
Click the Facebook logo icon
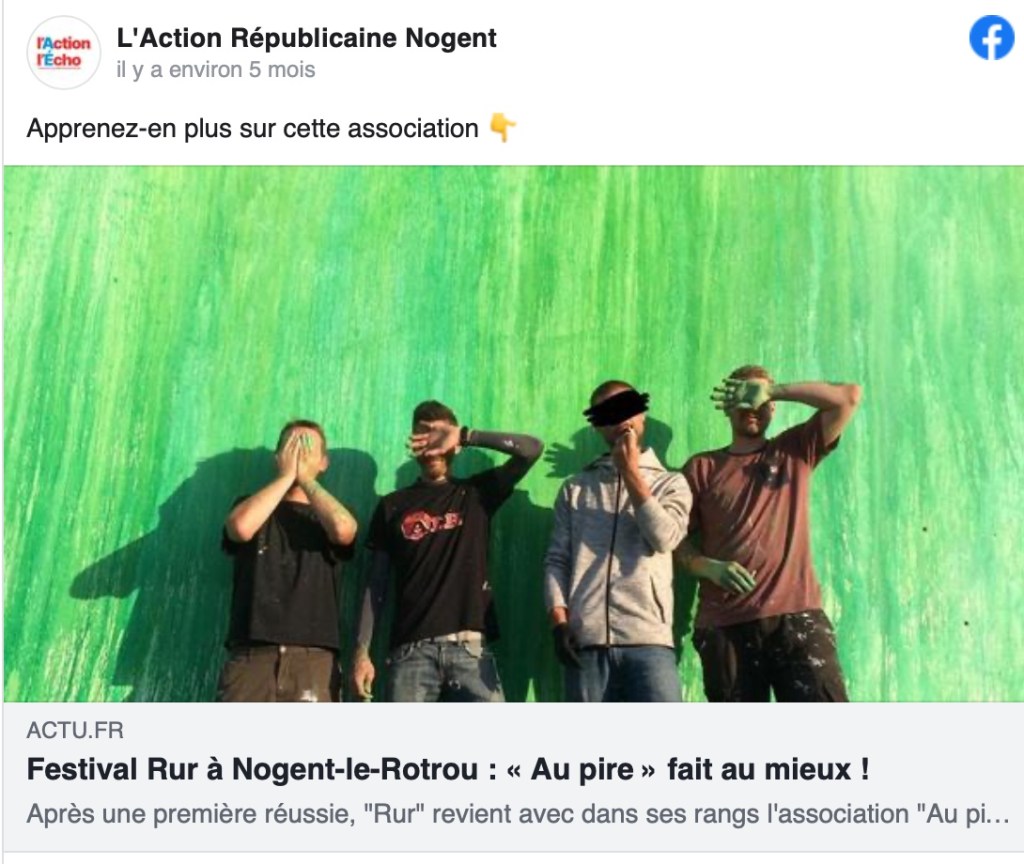pos(991,38)
